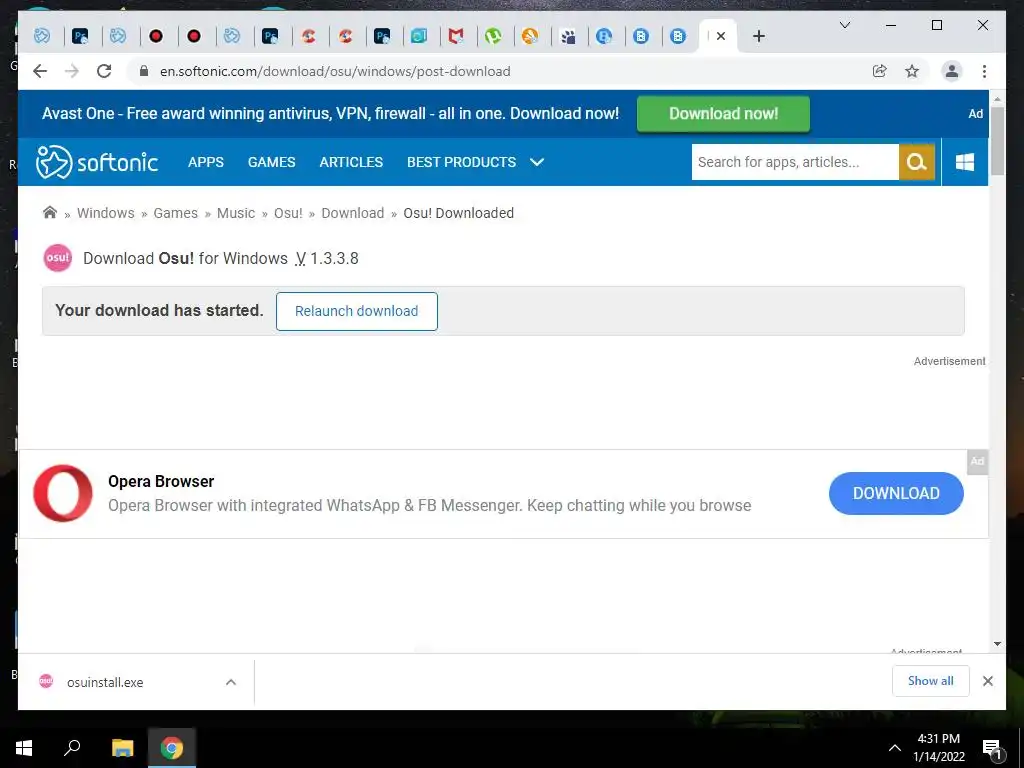Open the Opera Browser ad title

[161, 481]
